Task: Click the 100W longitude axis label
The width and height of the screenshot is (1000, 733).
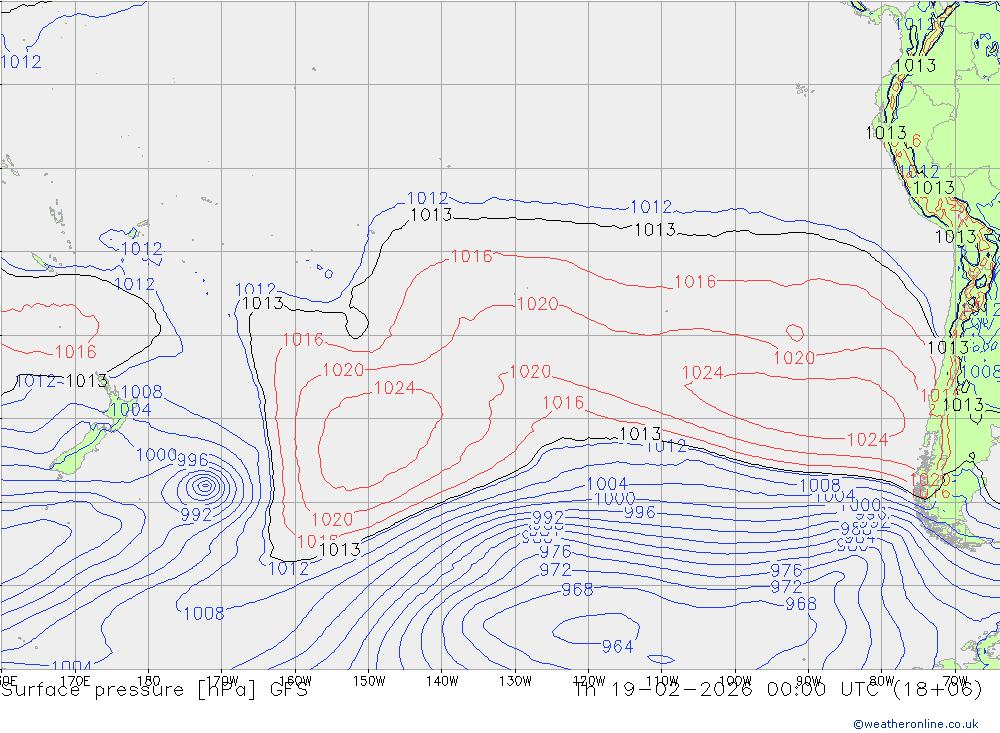Action: [x=735, y=681]
